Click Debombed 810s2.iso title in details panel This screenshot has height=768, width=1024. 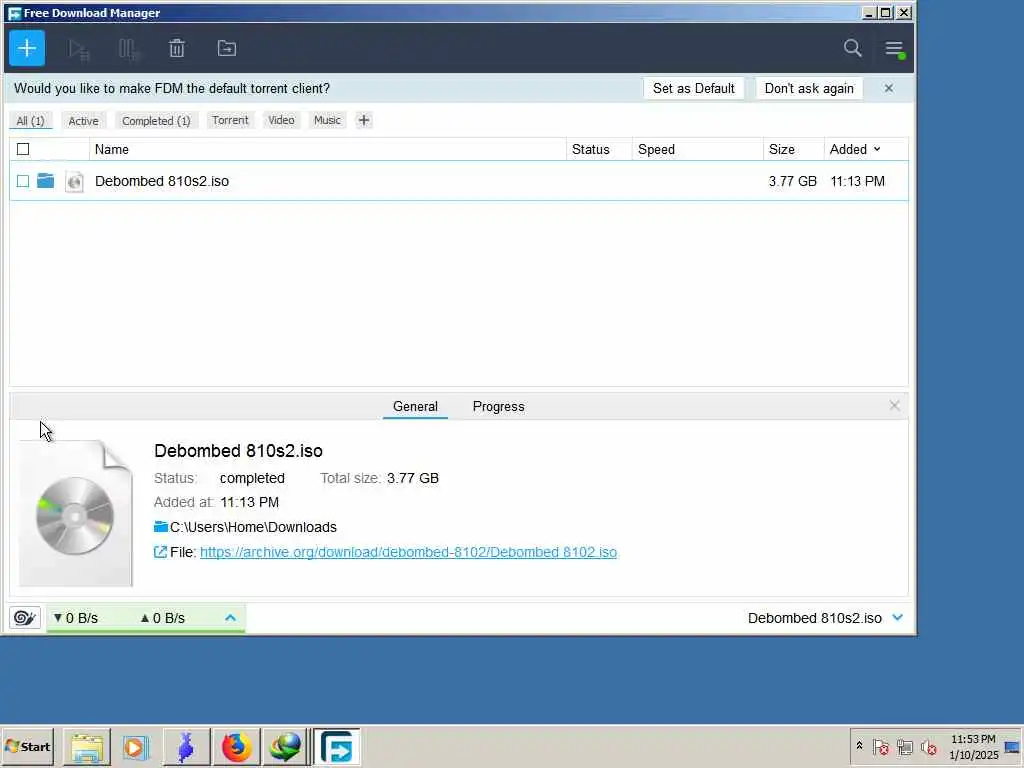click(x=238, y=451)
